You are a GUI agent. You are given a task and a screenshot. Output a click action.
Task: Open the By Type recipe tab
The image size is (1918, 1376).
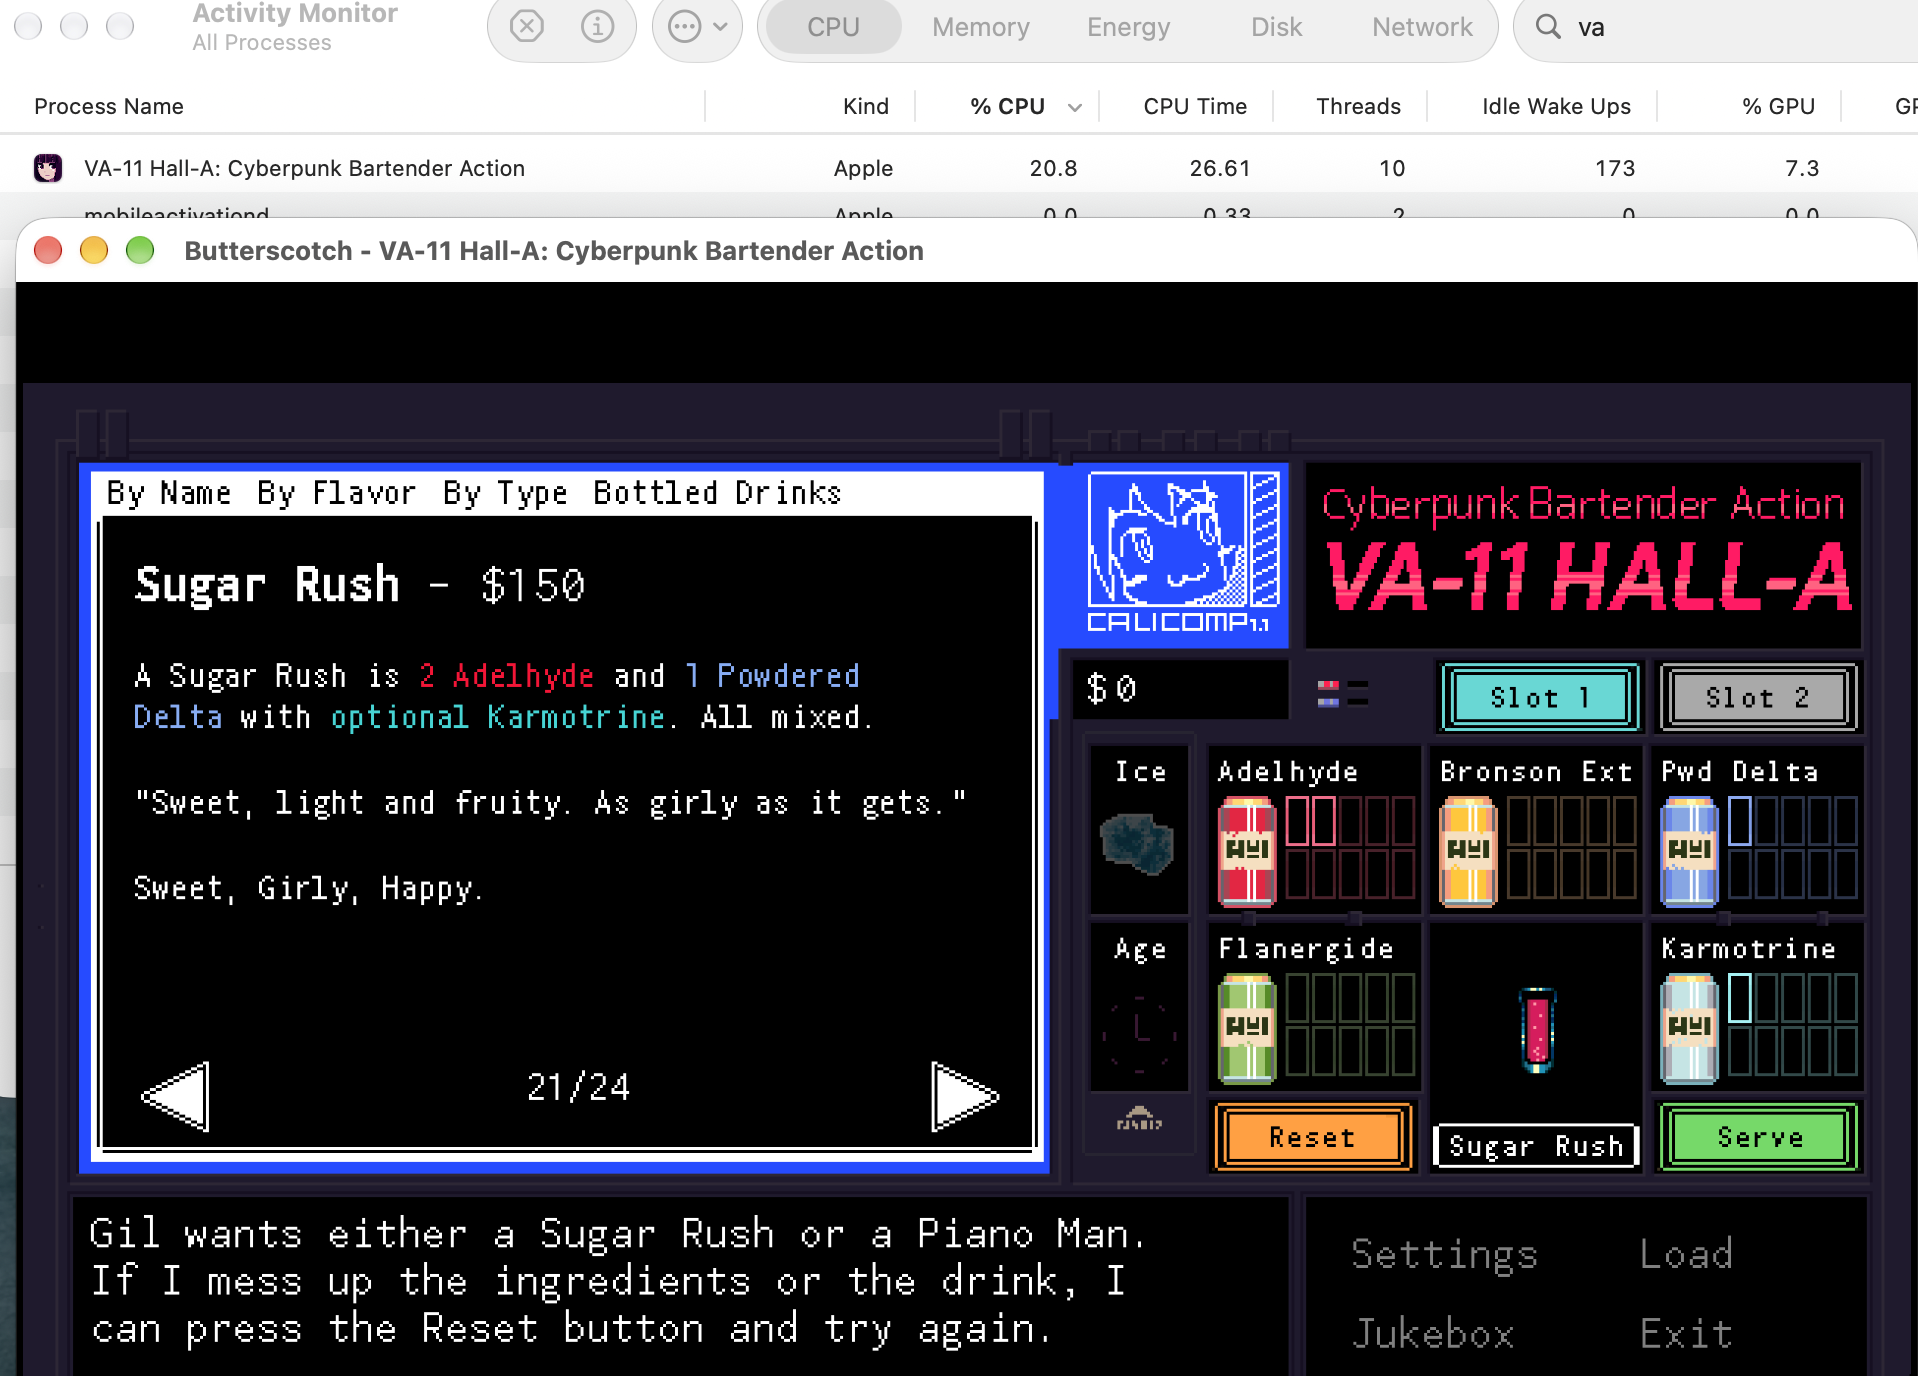click(x=505, y=493)
